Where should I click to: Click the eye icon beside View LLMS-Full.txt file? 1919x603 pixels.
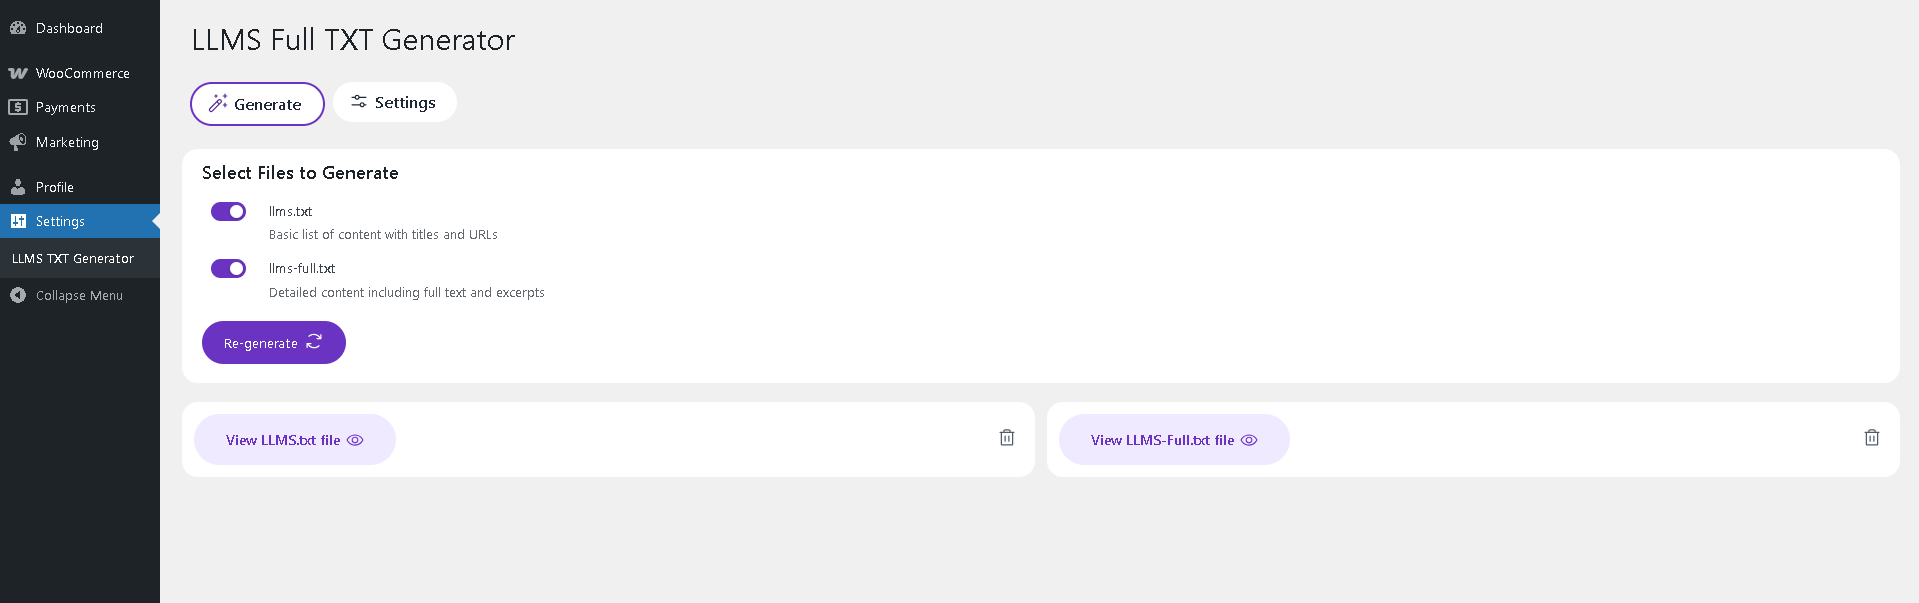(x=1249, y=440)
